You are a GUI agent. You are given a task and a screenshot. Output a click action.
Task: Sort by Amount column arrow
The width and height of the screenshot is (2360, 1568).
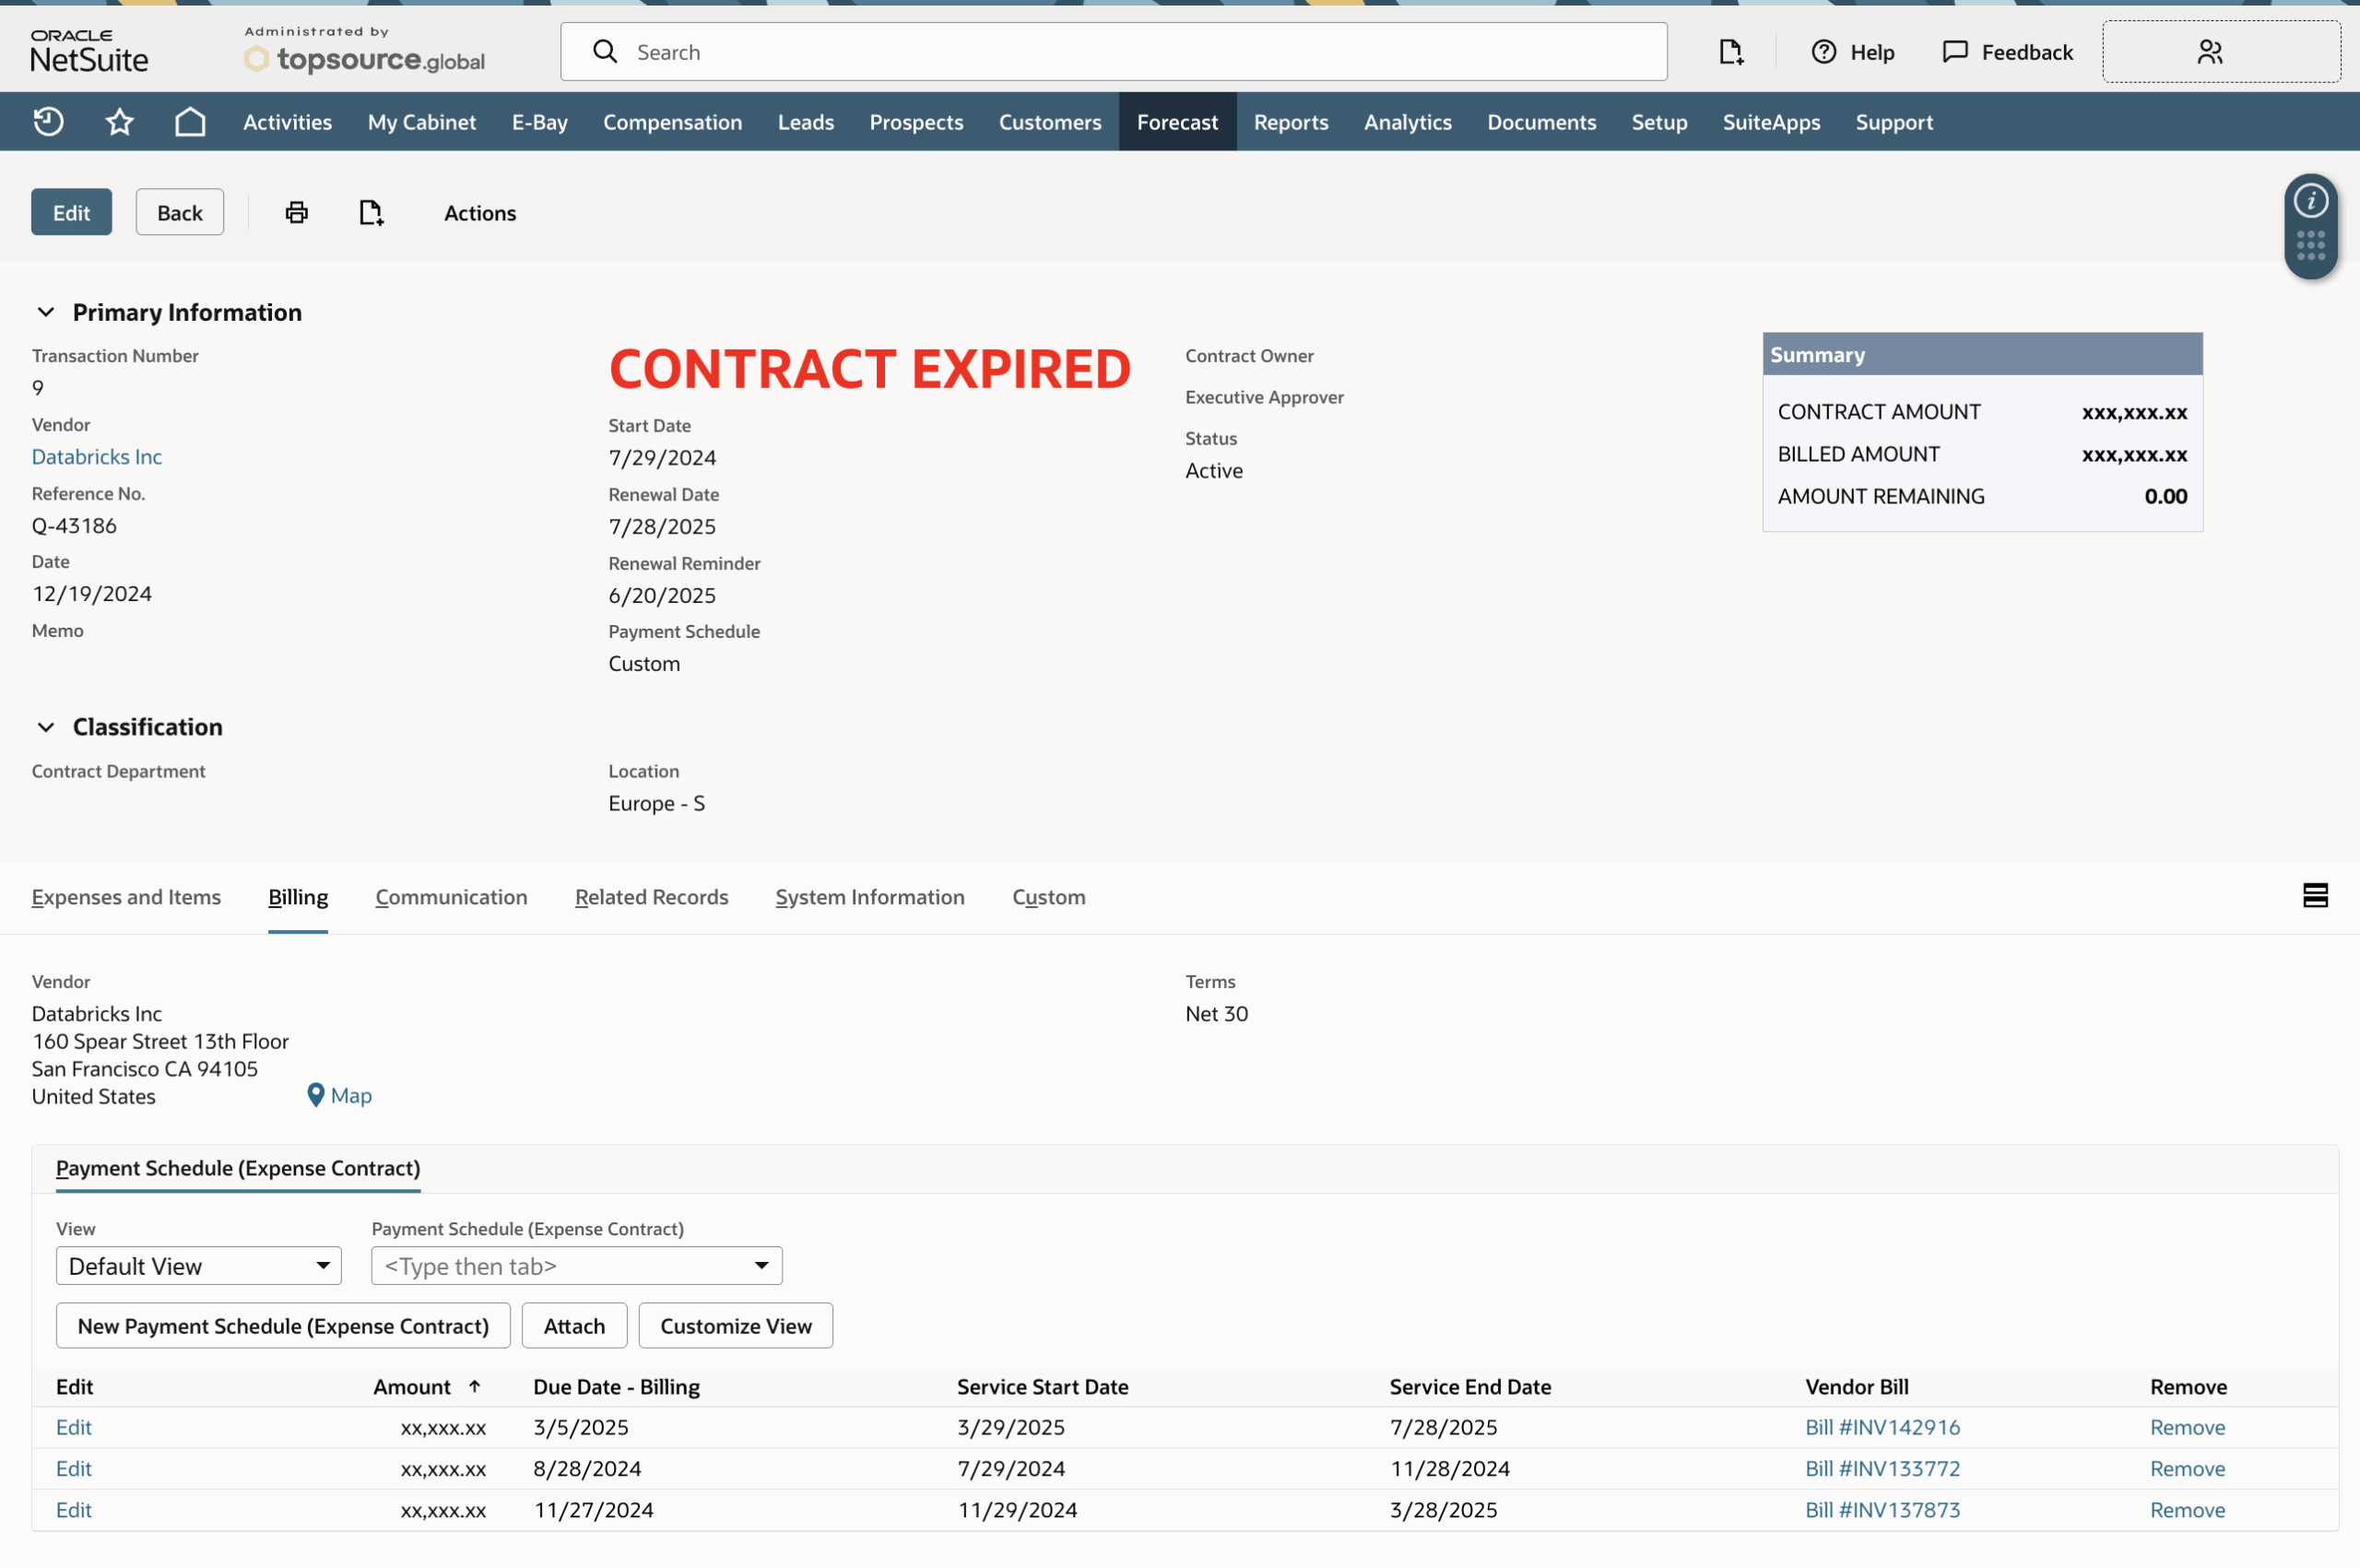[x=475, y=1387]
